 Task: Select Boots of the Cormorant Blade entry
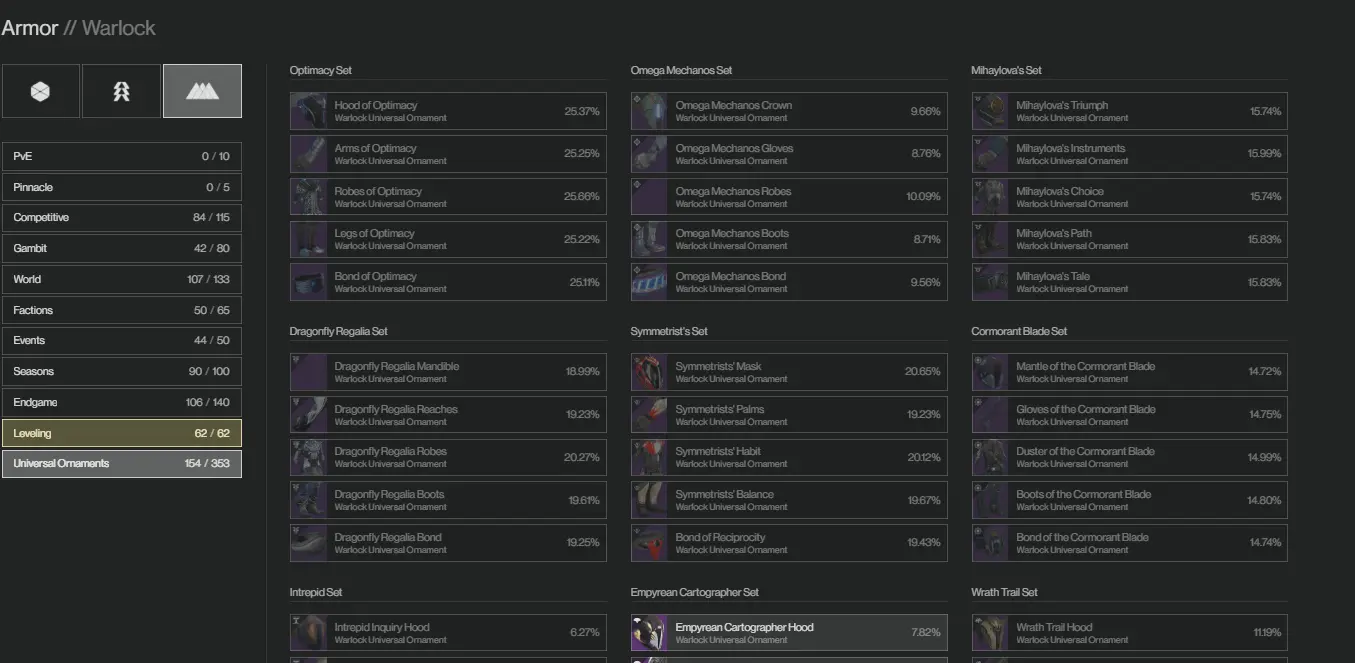(1129, 500)
